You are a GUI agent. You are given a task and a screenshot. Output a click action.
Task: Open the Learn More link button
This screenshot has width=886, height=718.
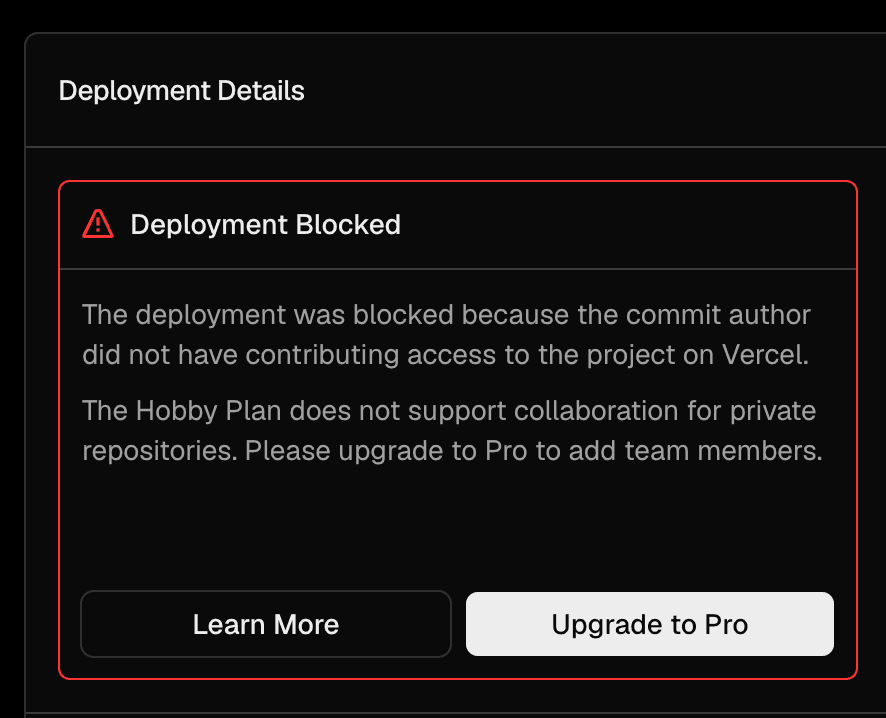click(x=266, y=624)
